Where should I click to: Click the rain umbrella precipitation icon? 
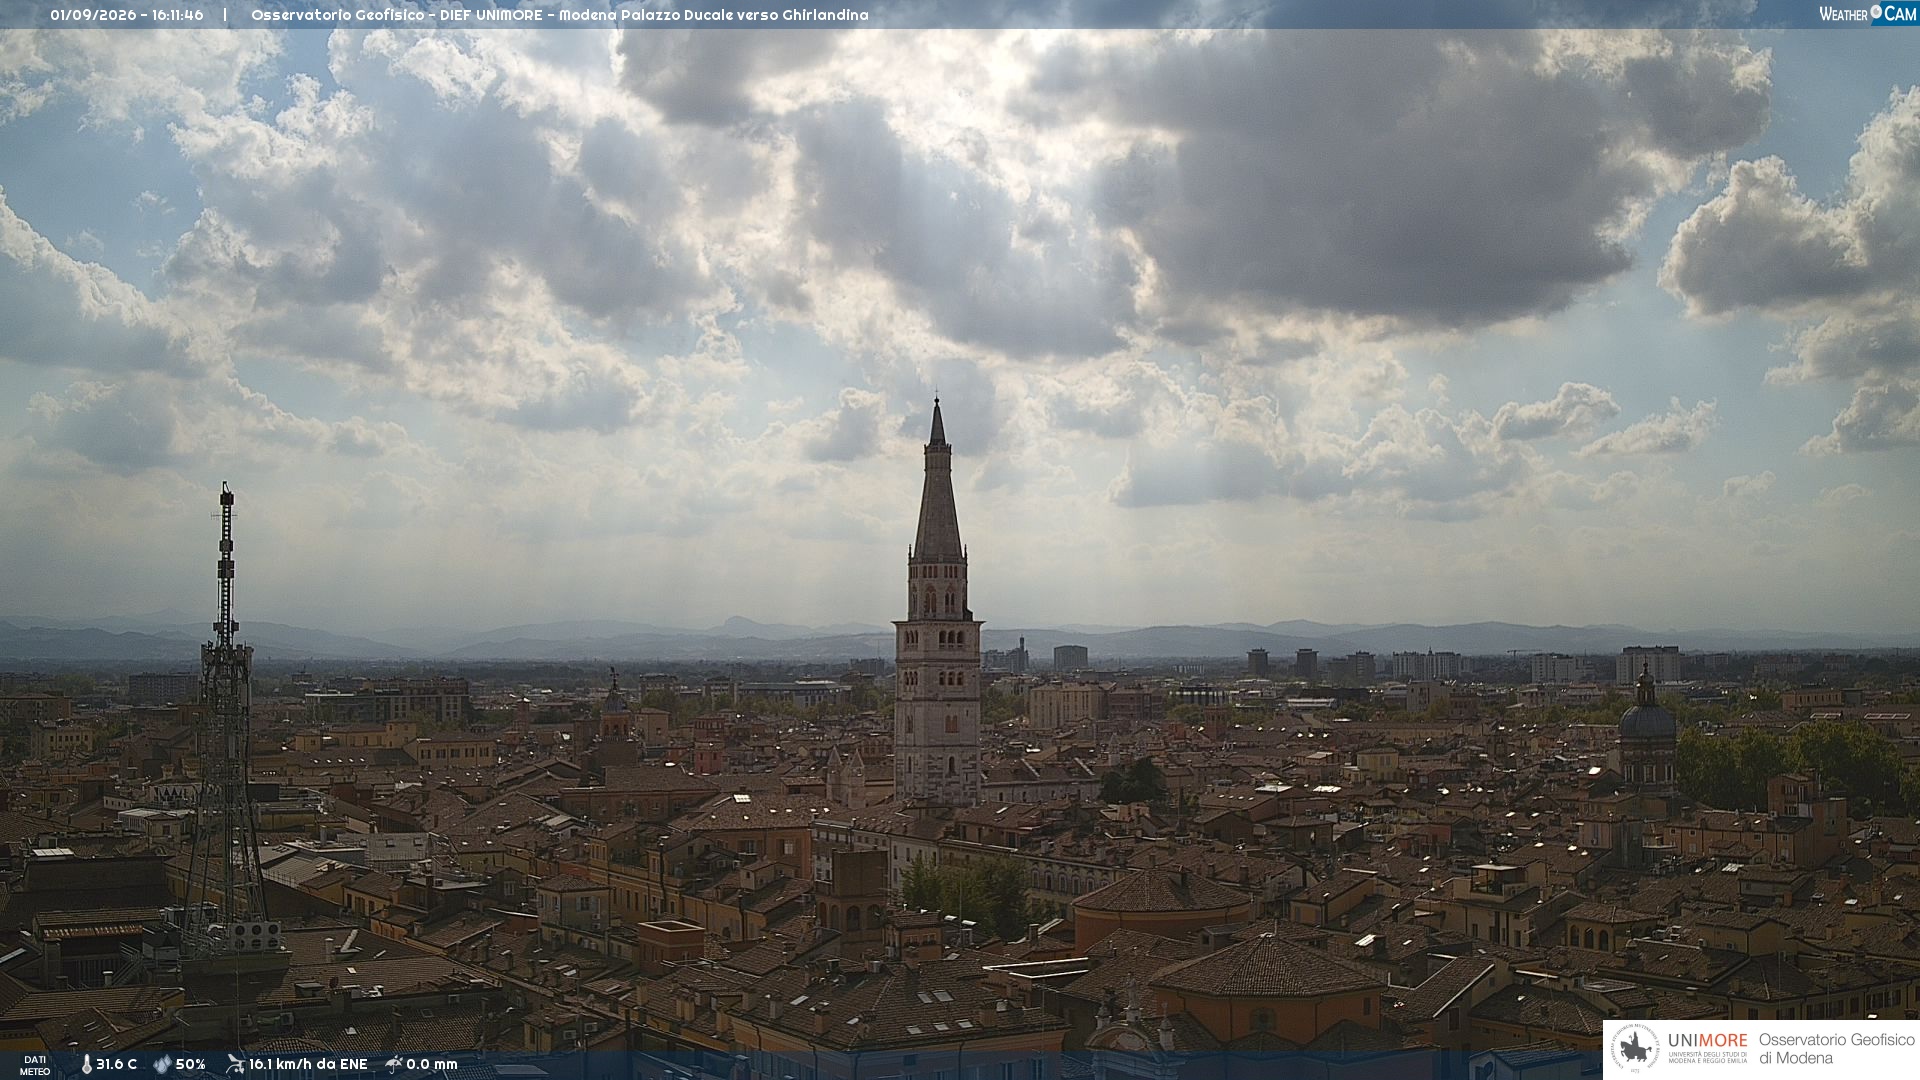coord(394,1064)
